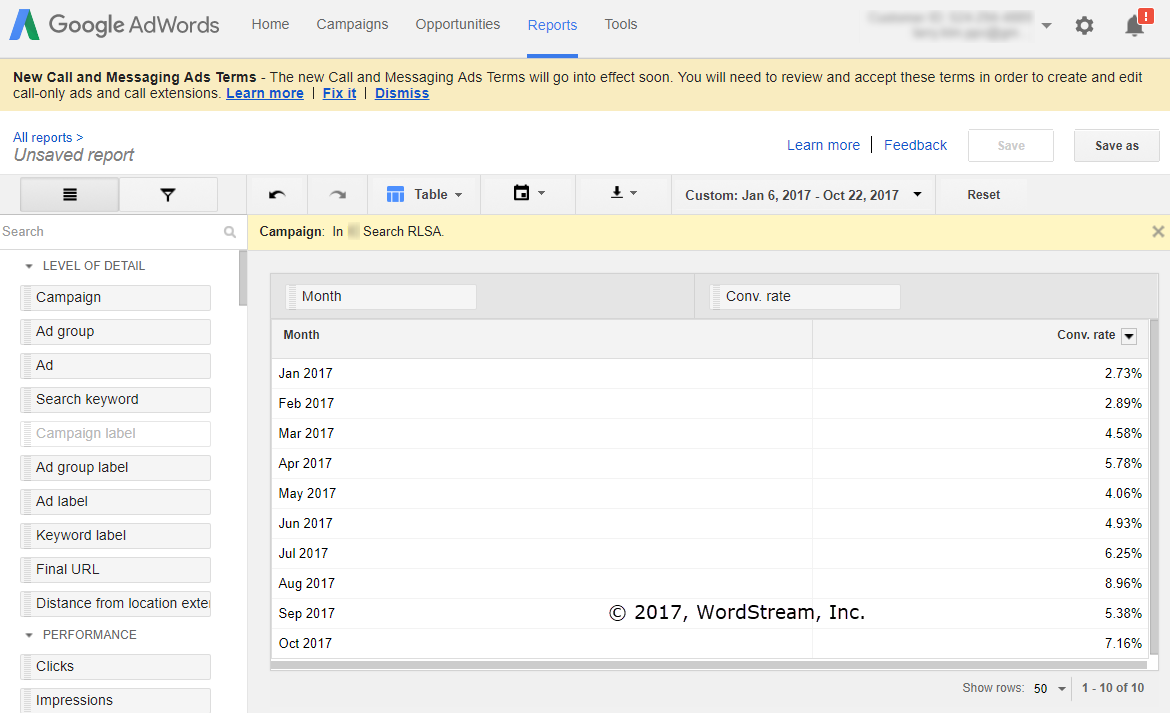Open the Table chart type selector
This screenshot has height=713, width=1170.
pyautogui.click(x=424, y=194)
